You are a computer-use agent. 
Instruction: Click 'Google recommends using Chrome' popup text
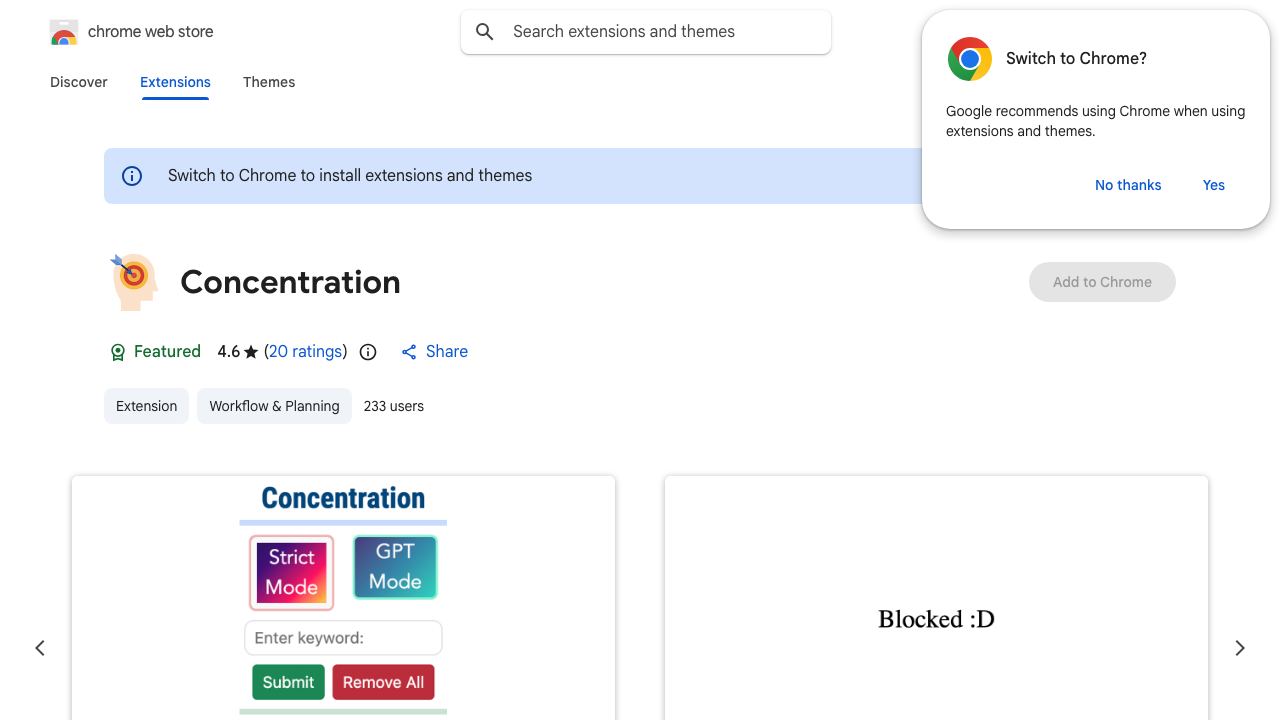click(1095, 121)
